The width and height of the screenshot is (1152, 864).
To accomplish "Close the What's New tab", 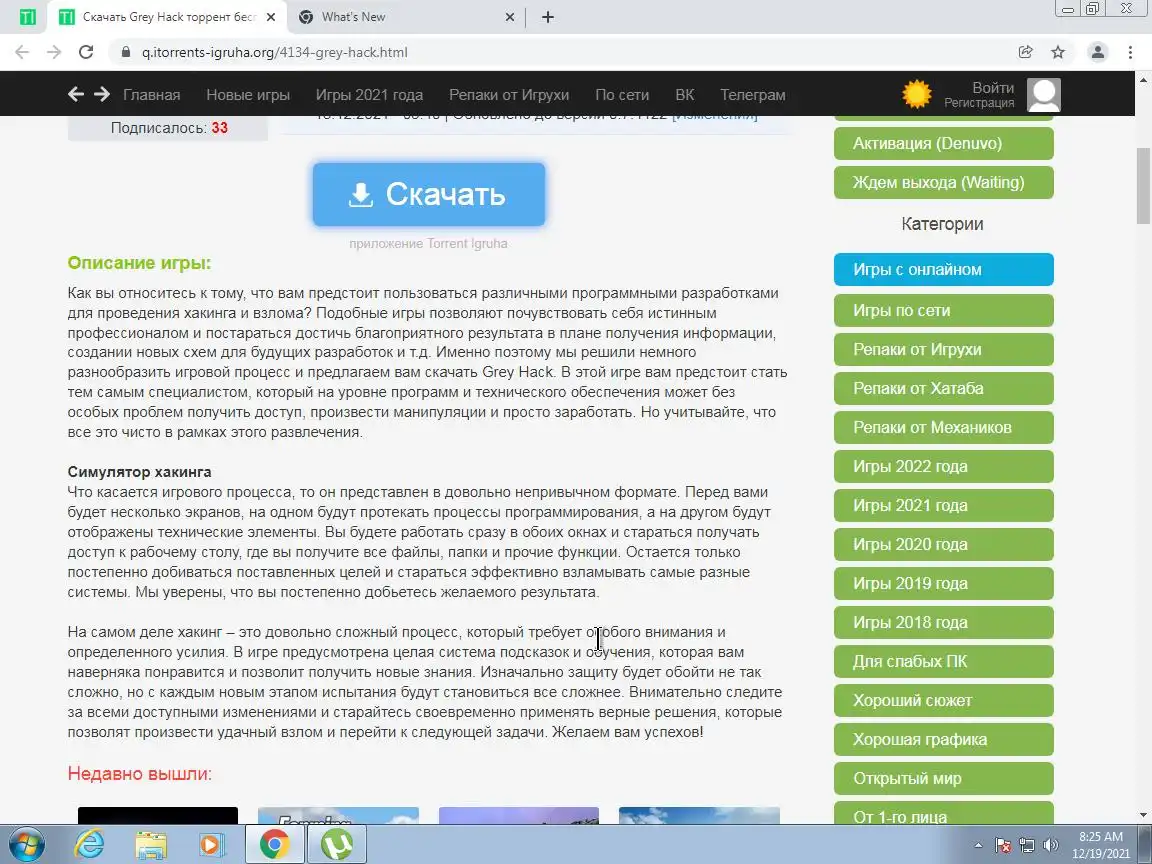I will pyautogui.click(x=510, y=17).
